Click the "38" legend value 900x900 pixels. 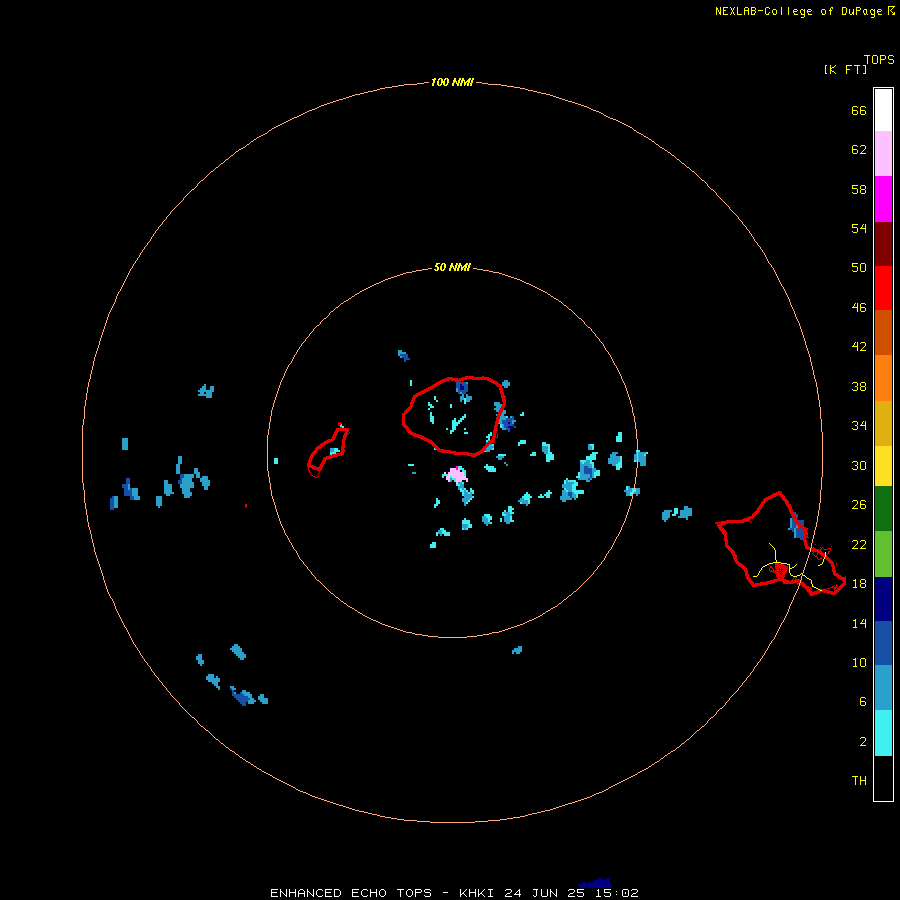(x=859, y=387)
